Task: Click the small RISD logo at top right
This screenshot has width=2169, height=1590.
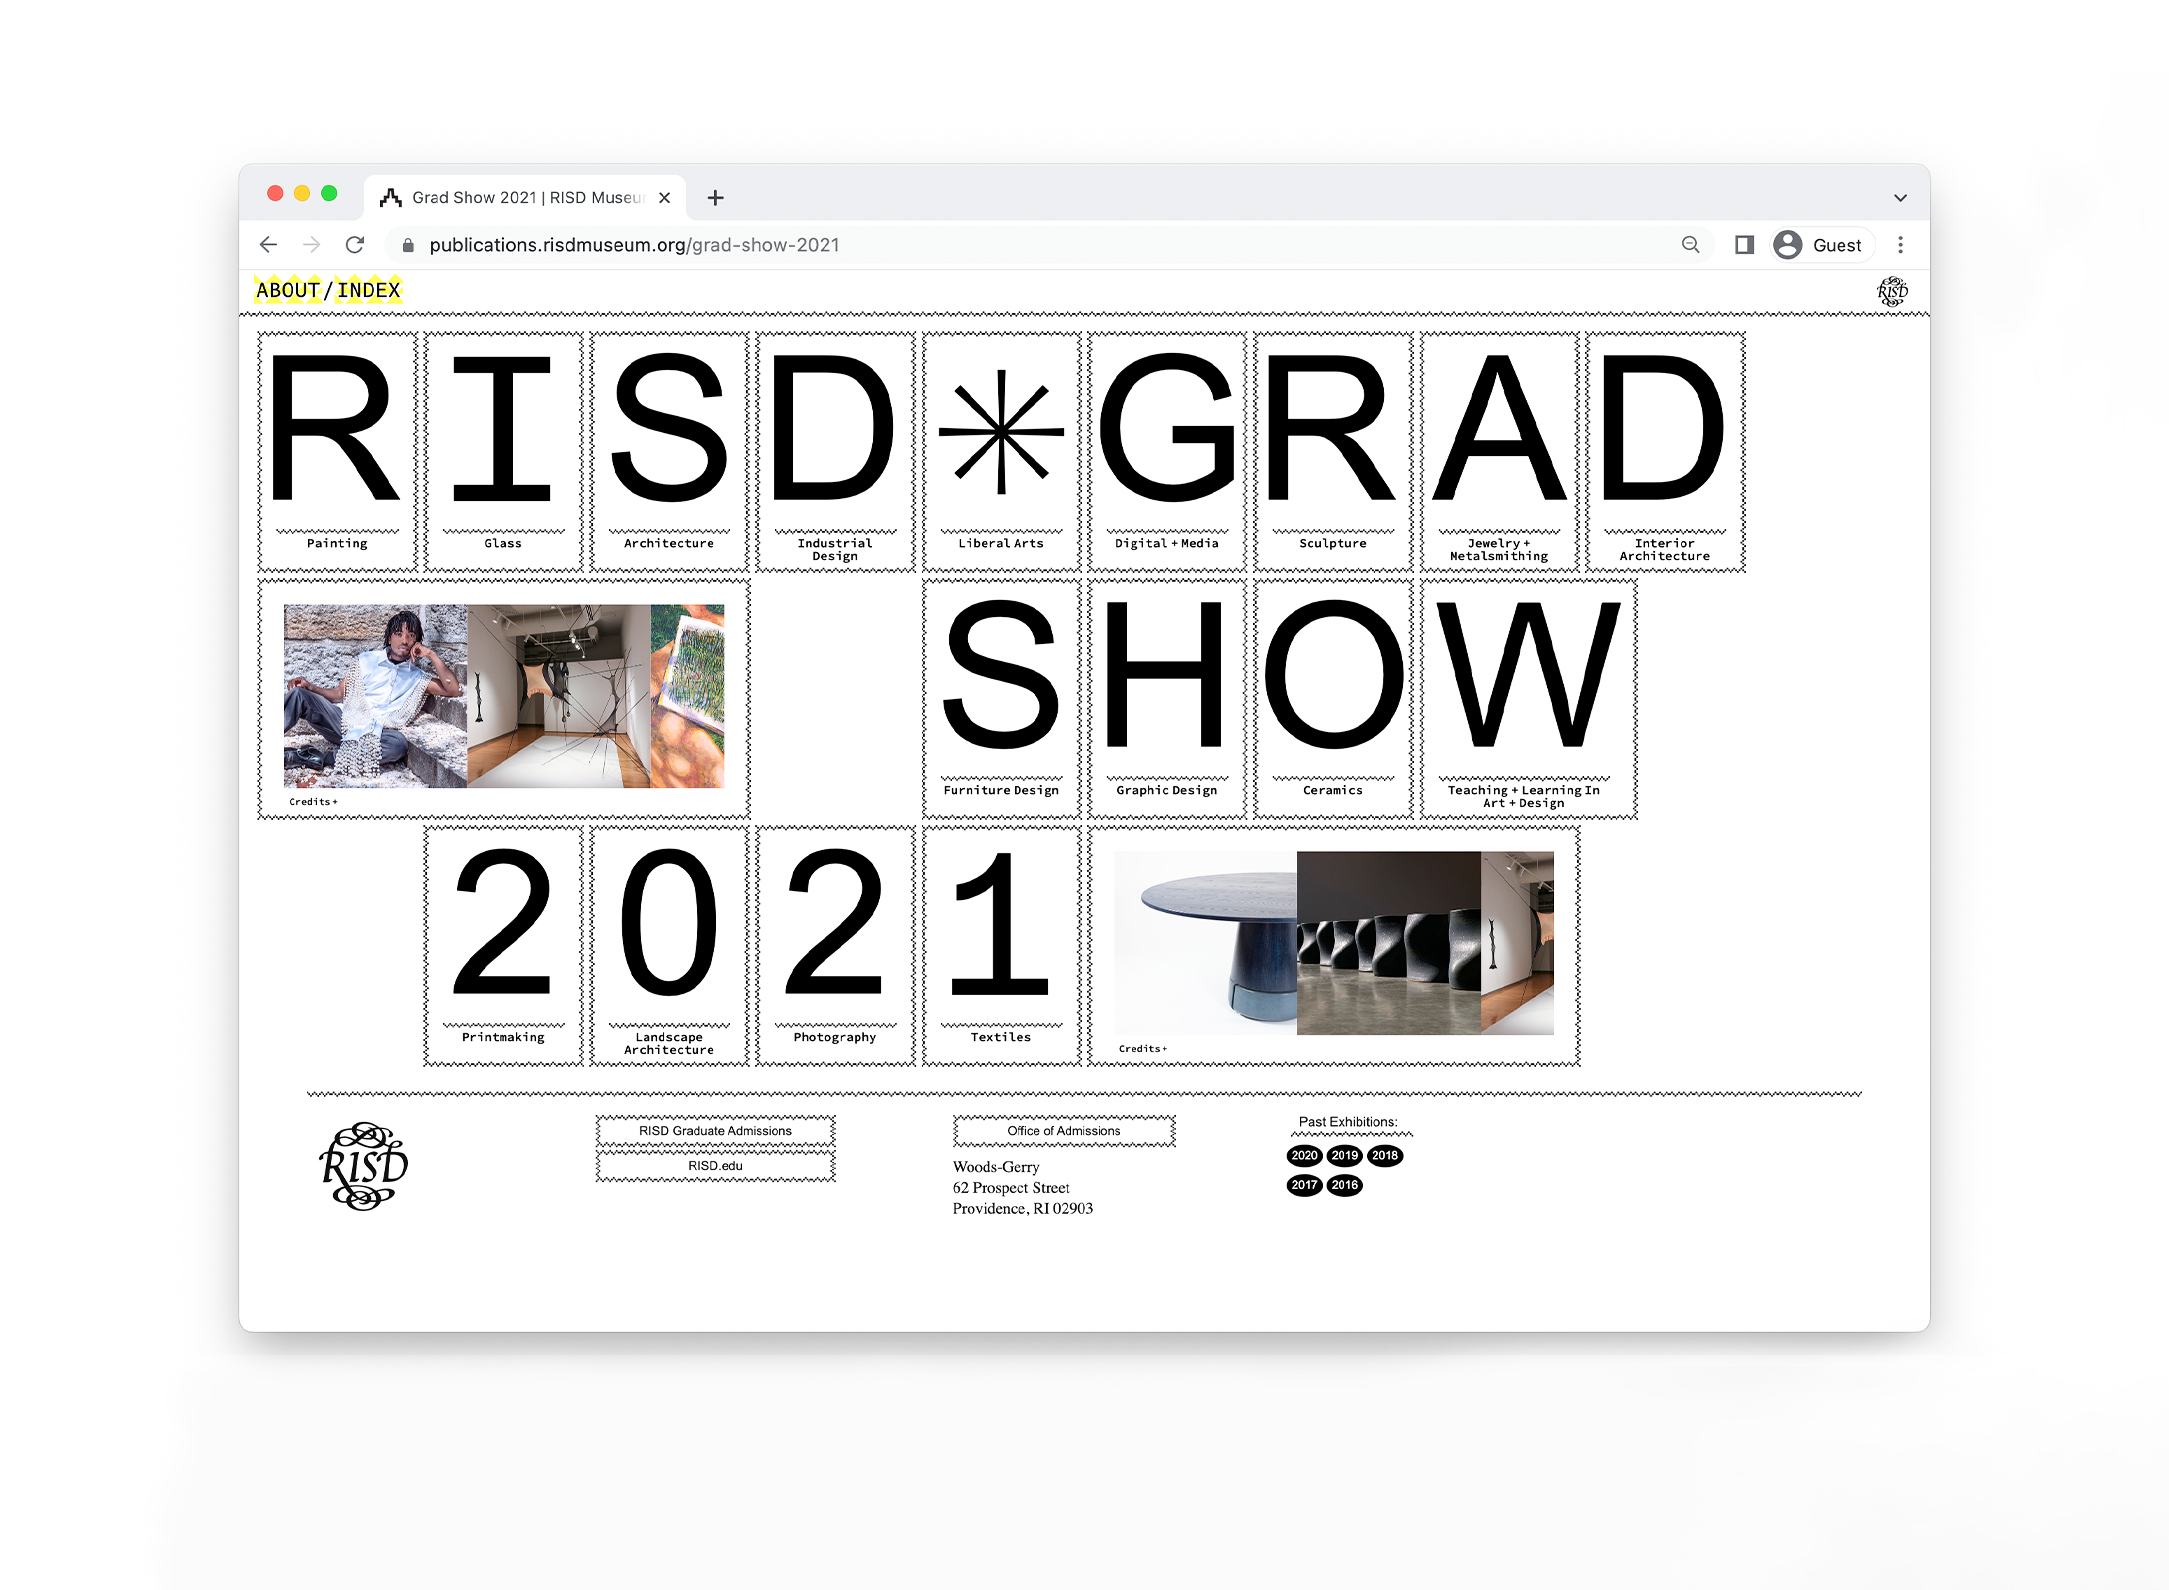Action: 1892,291
